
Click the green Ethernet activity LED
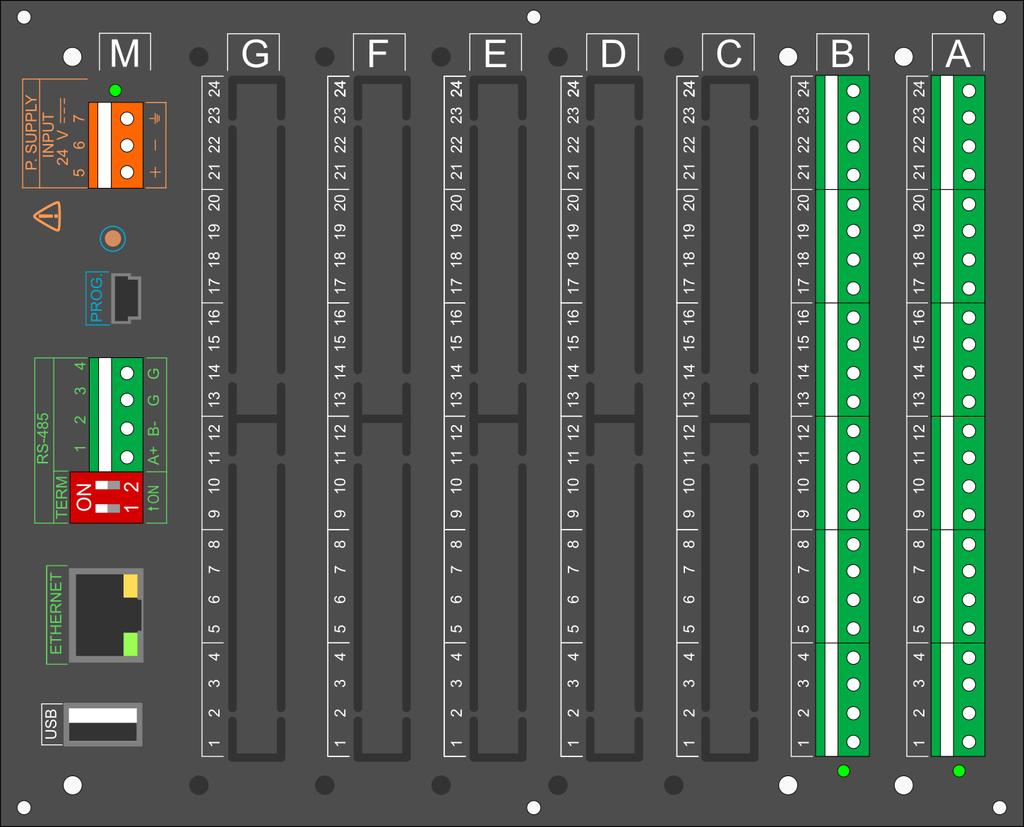tap(131, 645)
